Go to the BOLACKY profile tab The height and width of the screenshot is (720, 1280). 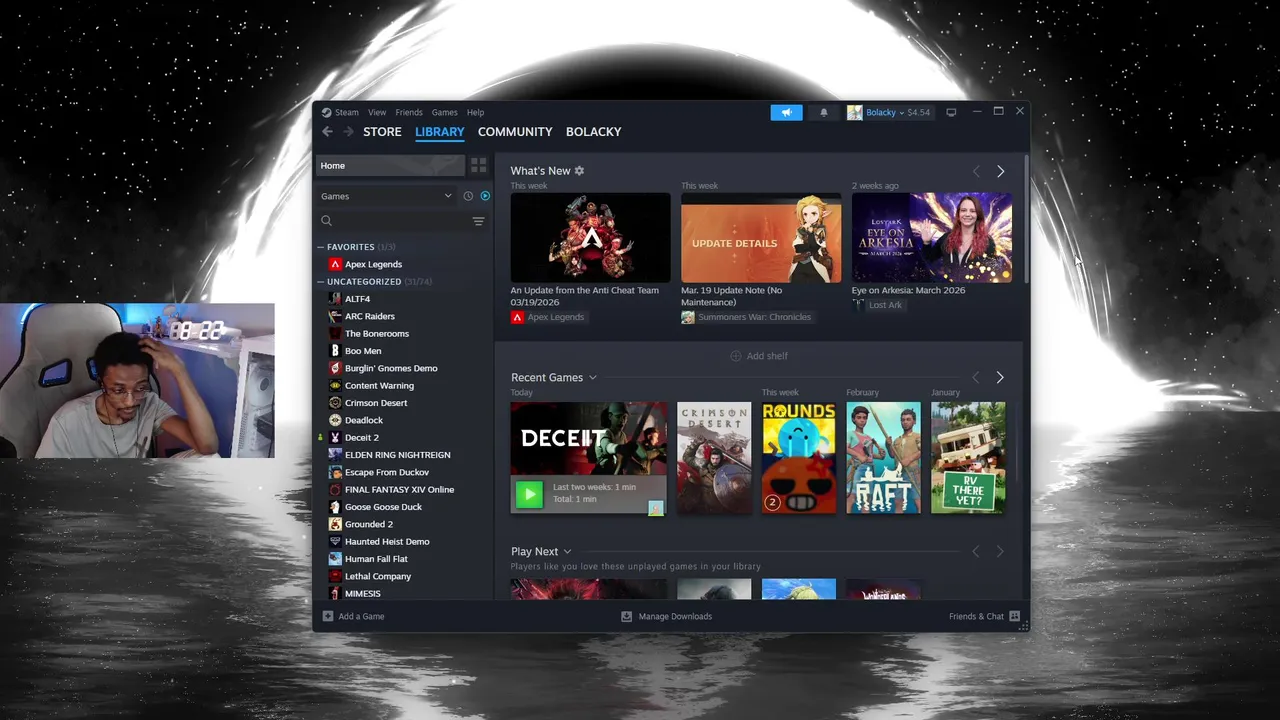click(593, 132)
